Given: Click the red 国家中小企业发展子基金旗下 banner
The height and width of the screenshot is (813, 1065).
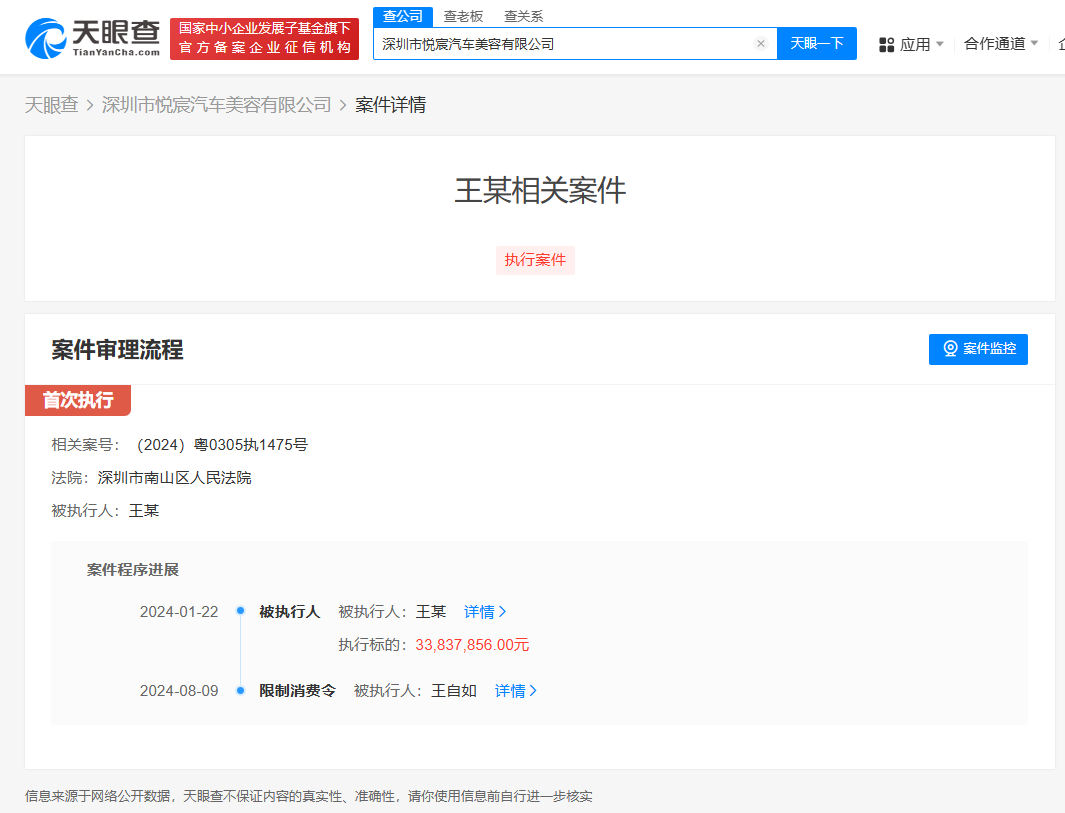Looking at the screenshot, I should point(264,36).
